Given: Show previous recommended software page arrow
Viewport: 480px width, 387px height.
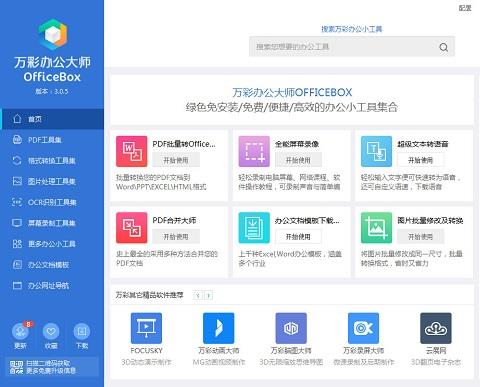Looking at the screenshot, I should pyautogui.click(x=198, y=295).
